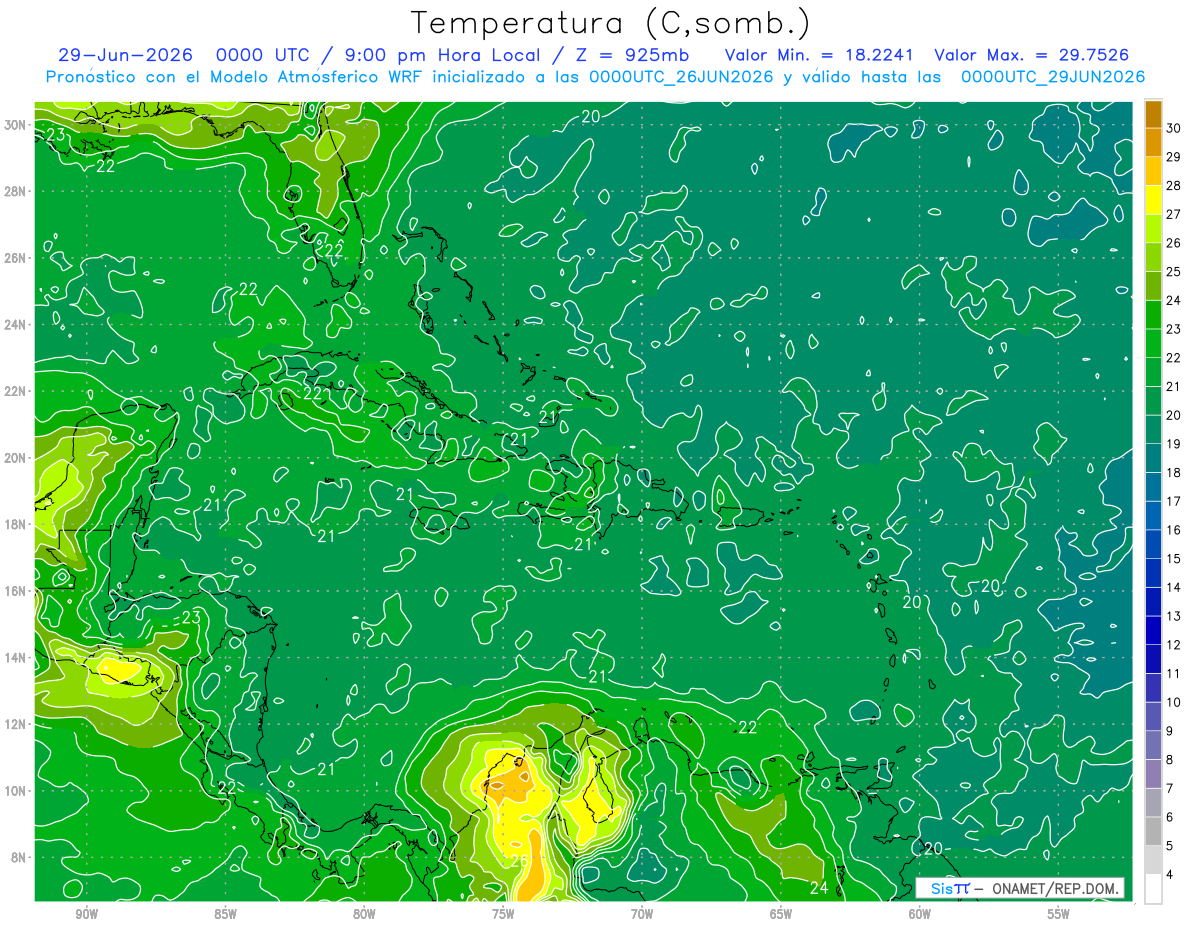Click the '10N' latitude label
The height and width of the screenshot is (927, 1200).
[x=14, y=791]
